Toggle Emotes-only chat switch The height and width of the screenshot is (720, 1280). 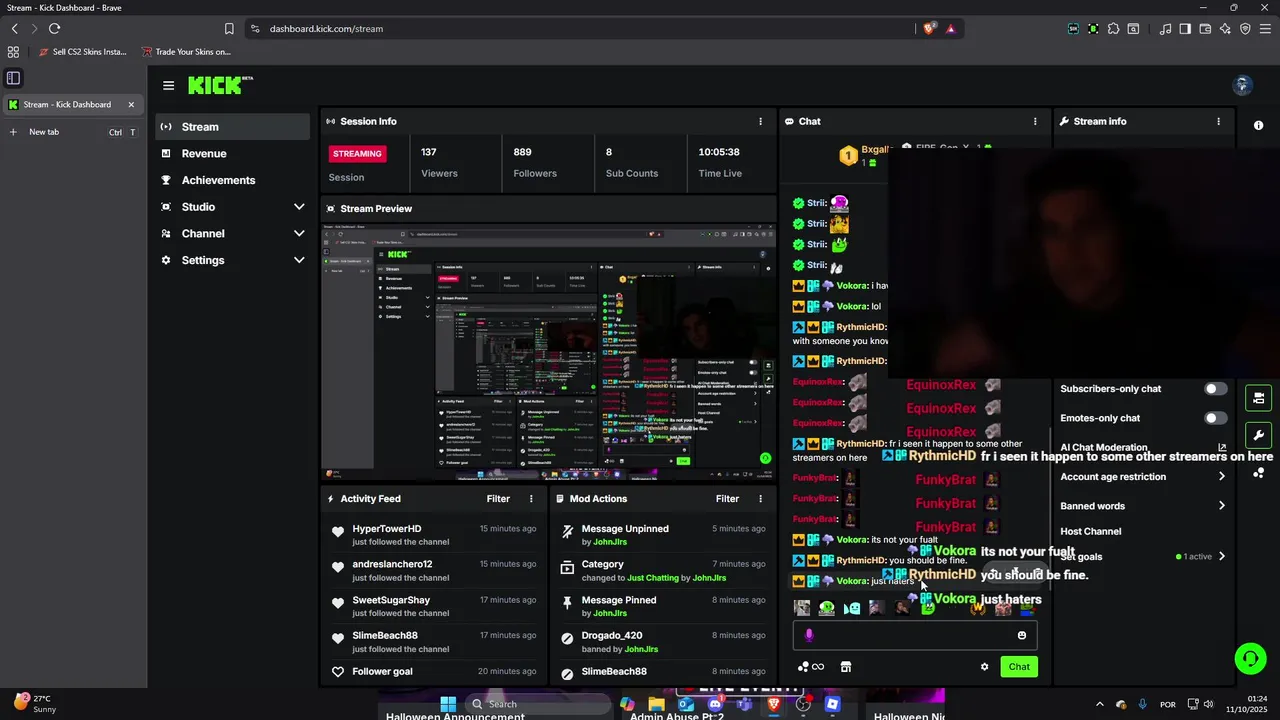[1215, 418]
